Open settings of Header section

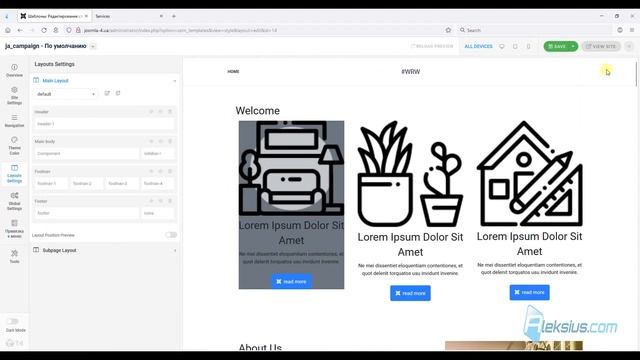pos(161,111)
